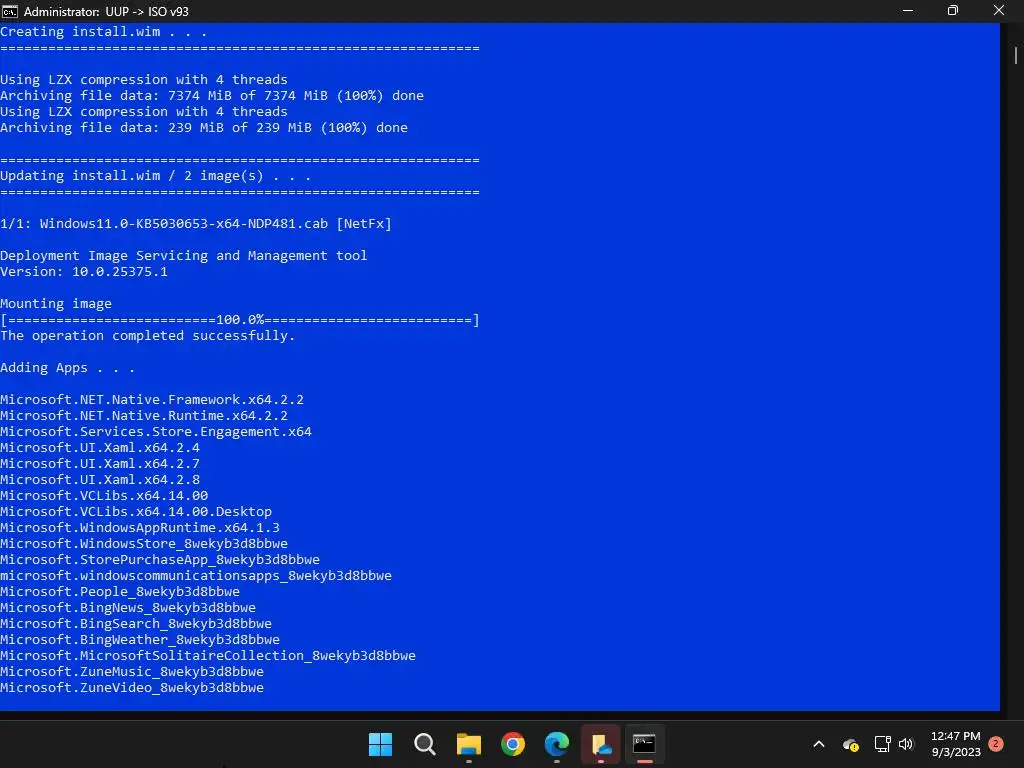Click the console vertical scrollbar thumb
The height and width of the screenshot is (768, 1024).
click(1016, 54)
